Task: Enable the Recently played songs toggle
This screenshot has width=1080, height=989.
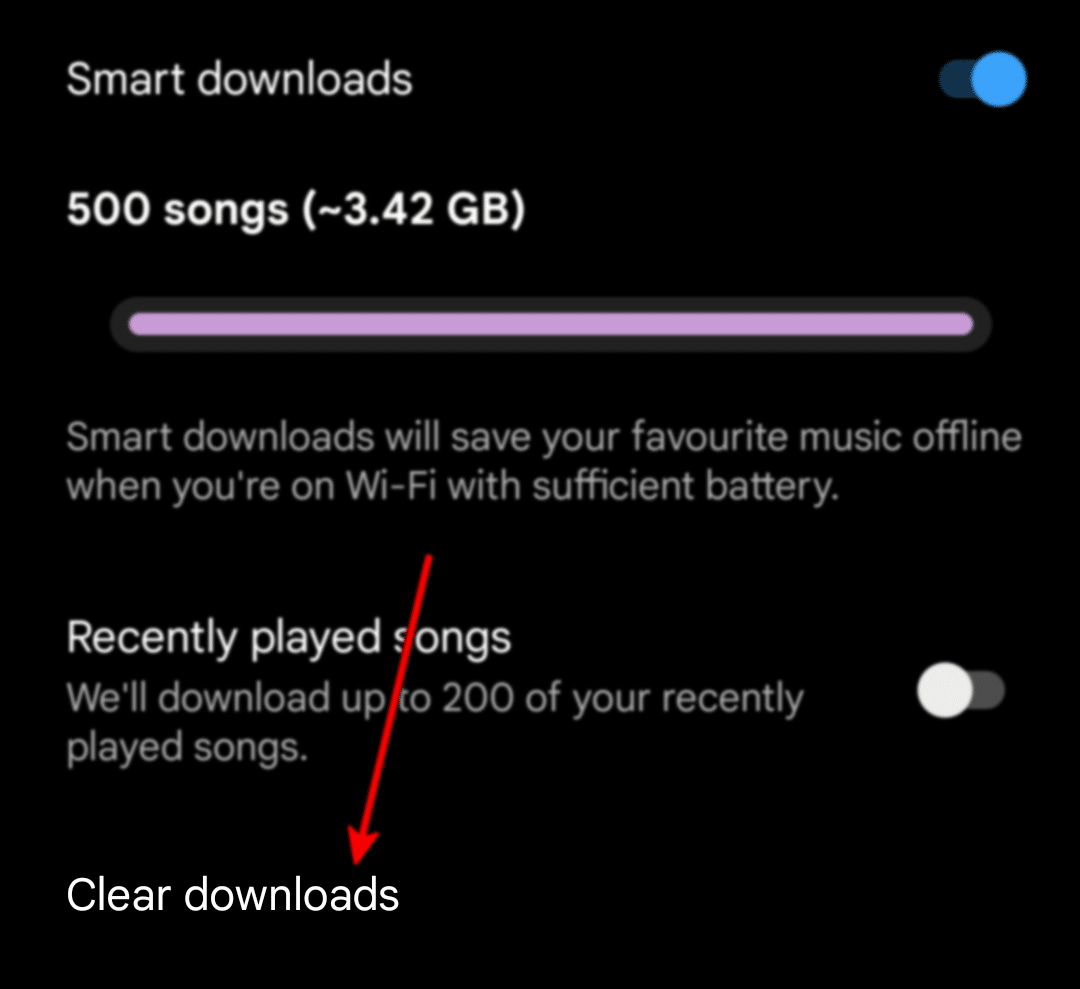Action: click(x=961, y=690)
